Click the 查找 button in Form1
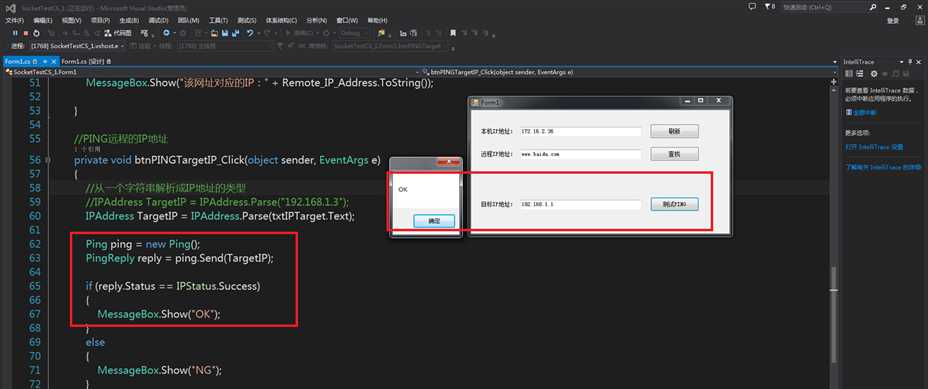928x389 pixels. tap(674, 154)
